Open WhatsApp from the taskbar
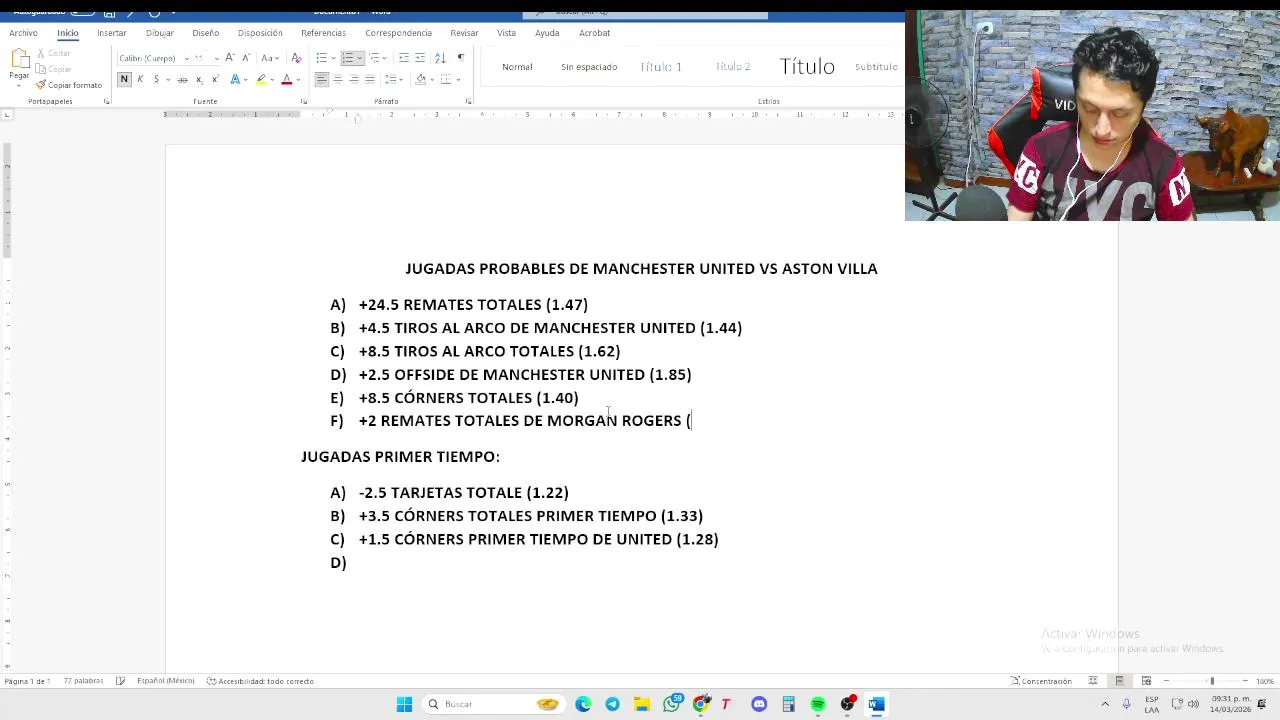Screen dimensions: 1280x720 [672, 704]
